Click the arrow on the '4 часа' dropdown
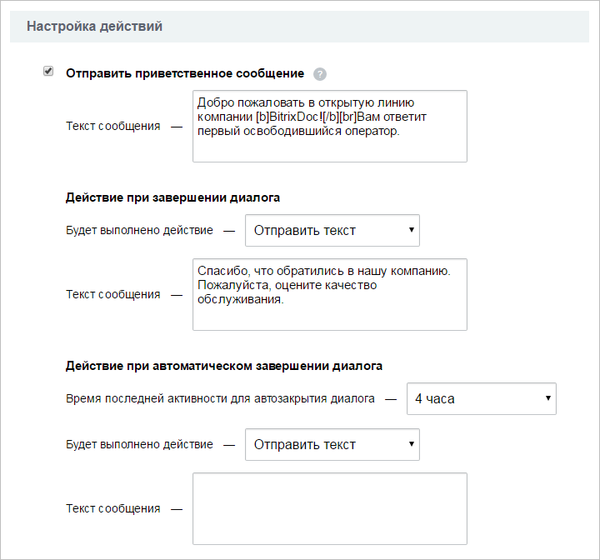Screen dimensions: 600x560 [548, 398]
